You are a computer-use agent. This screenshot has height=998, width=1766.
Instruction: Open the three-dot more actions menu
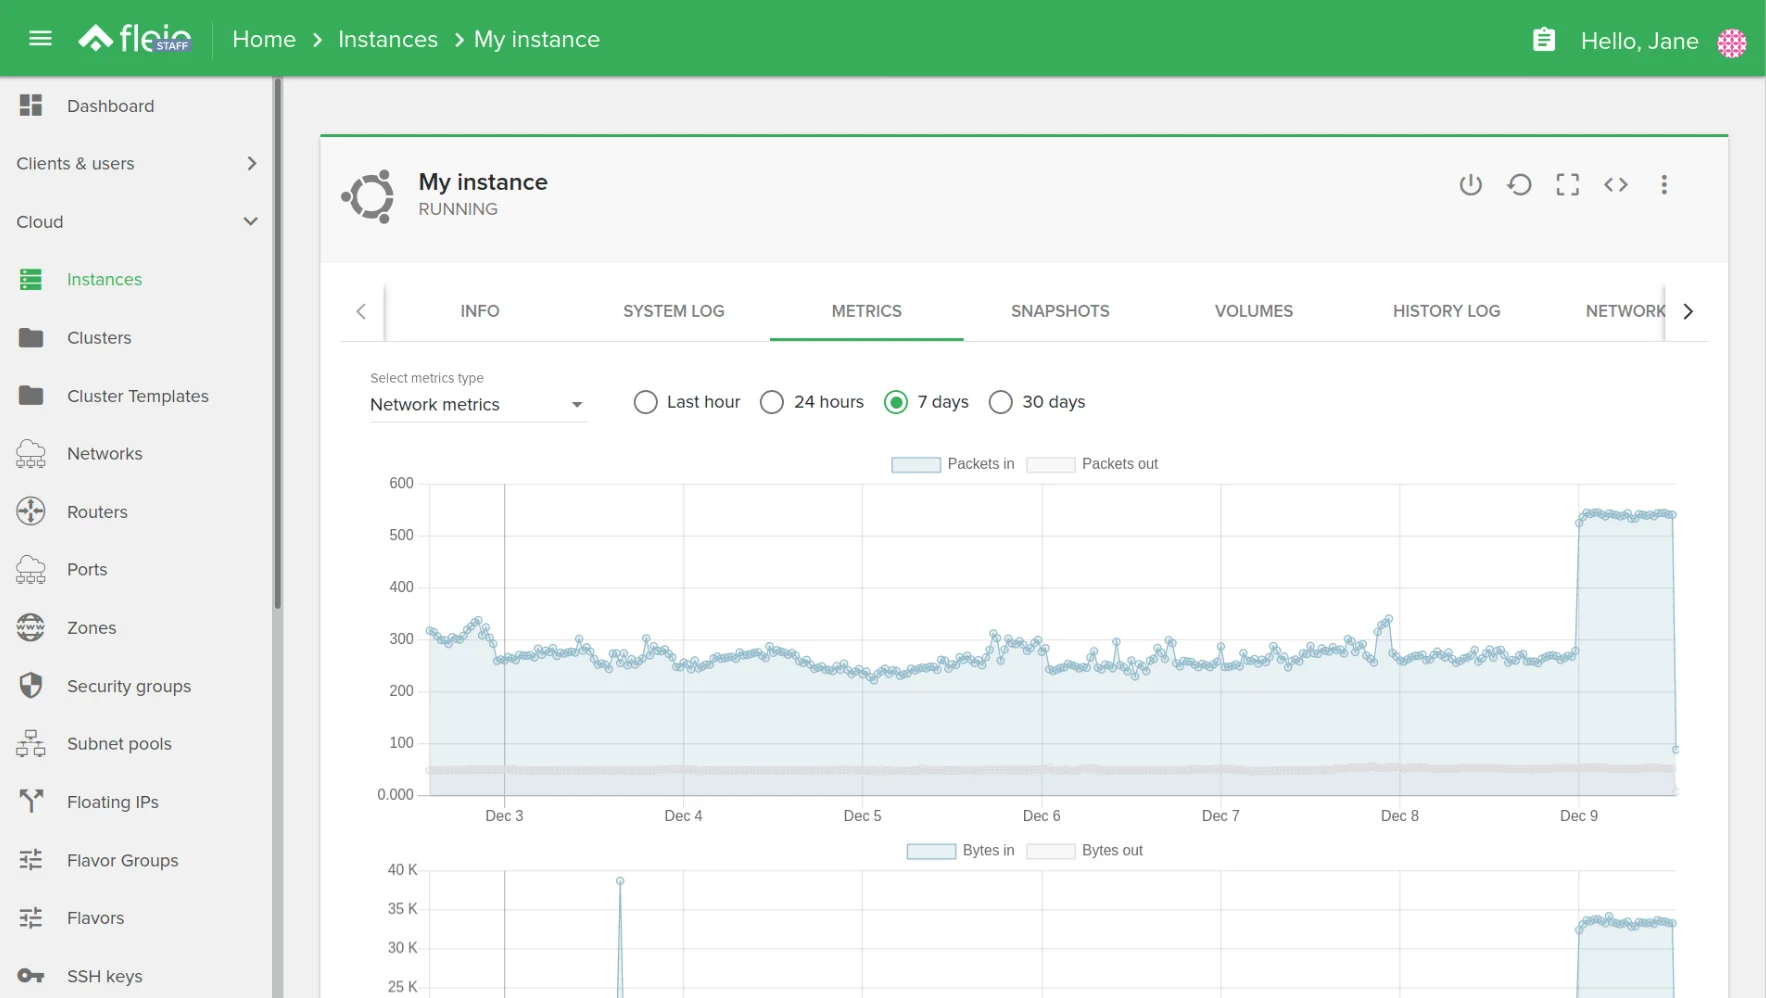pos(1664,185)
